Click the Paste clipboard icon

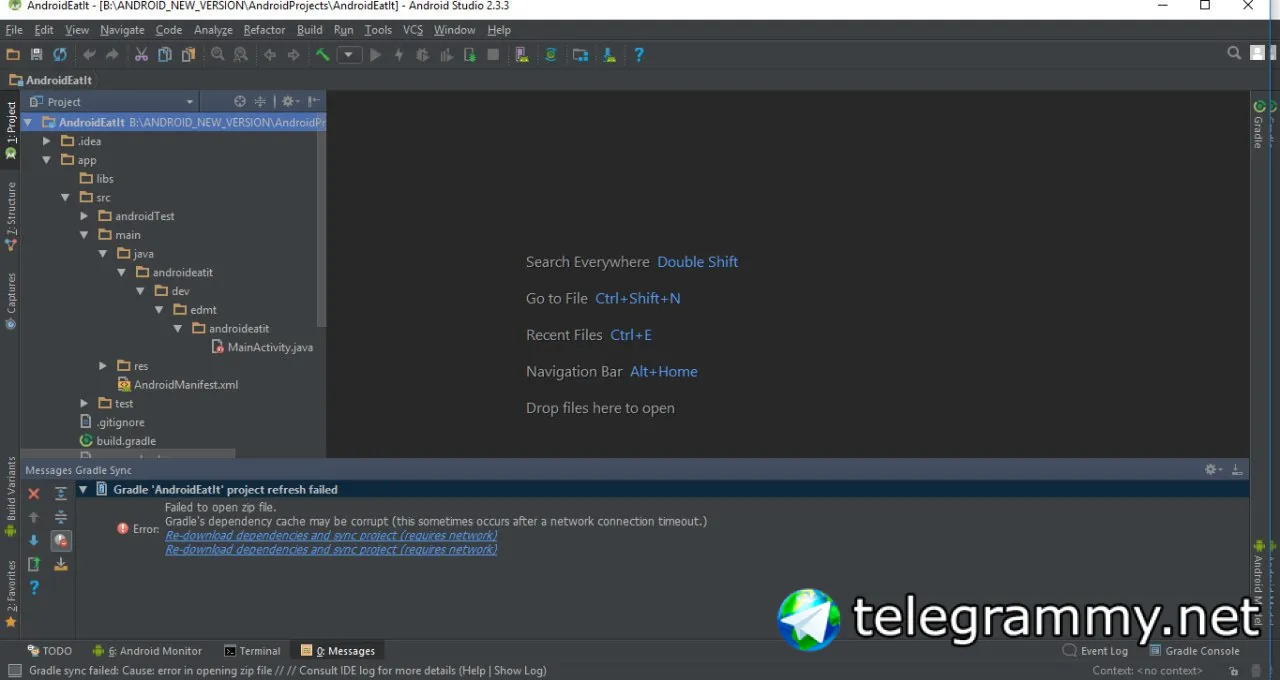click(188, 55)
